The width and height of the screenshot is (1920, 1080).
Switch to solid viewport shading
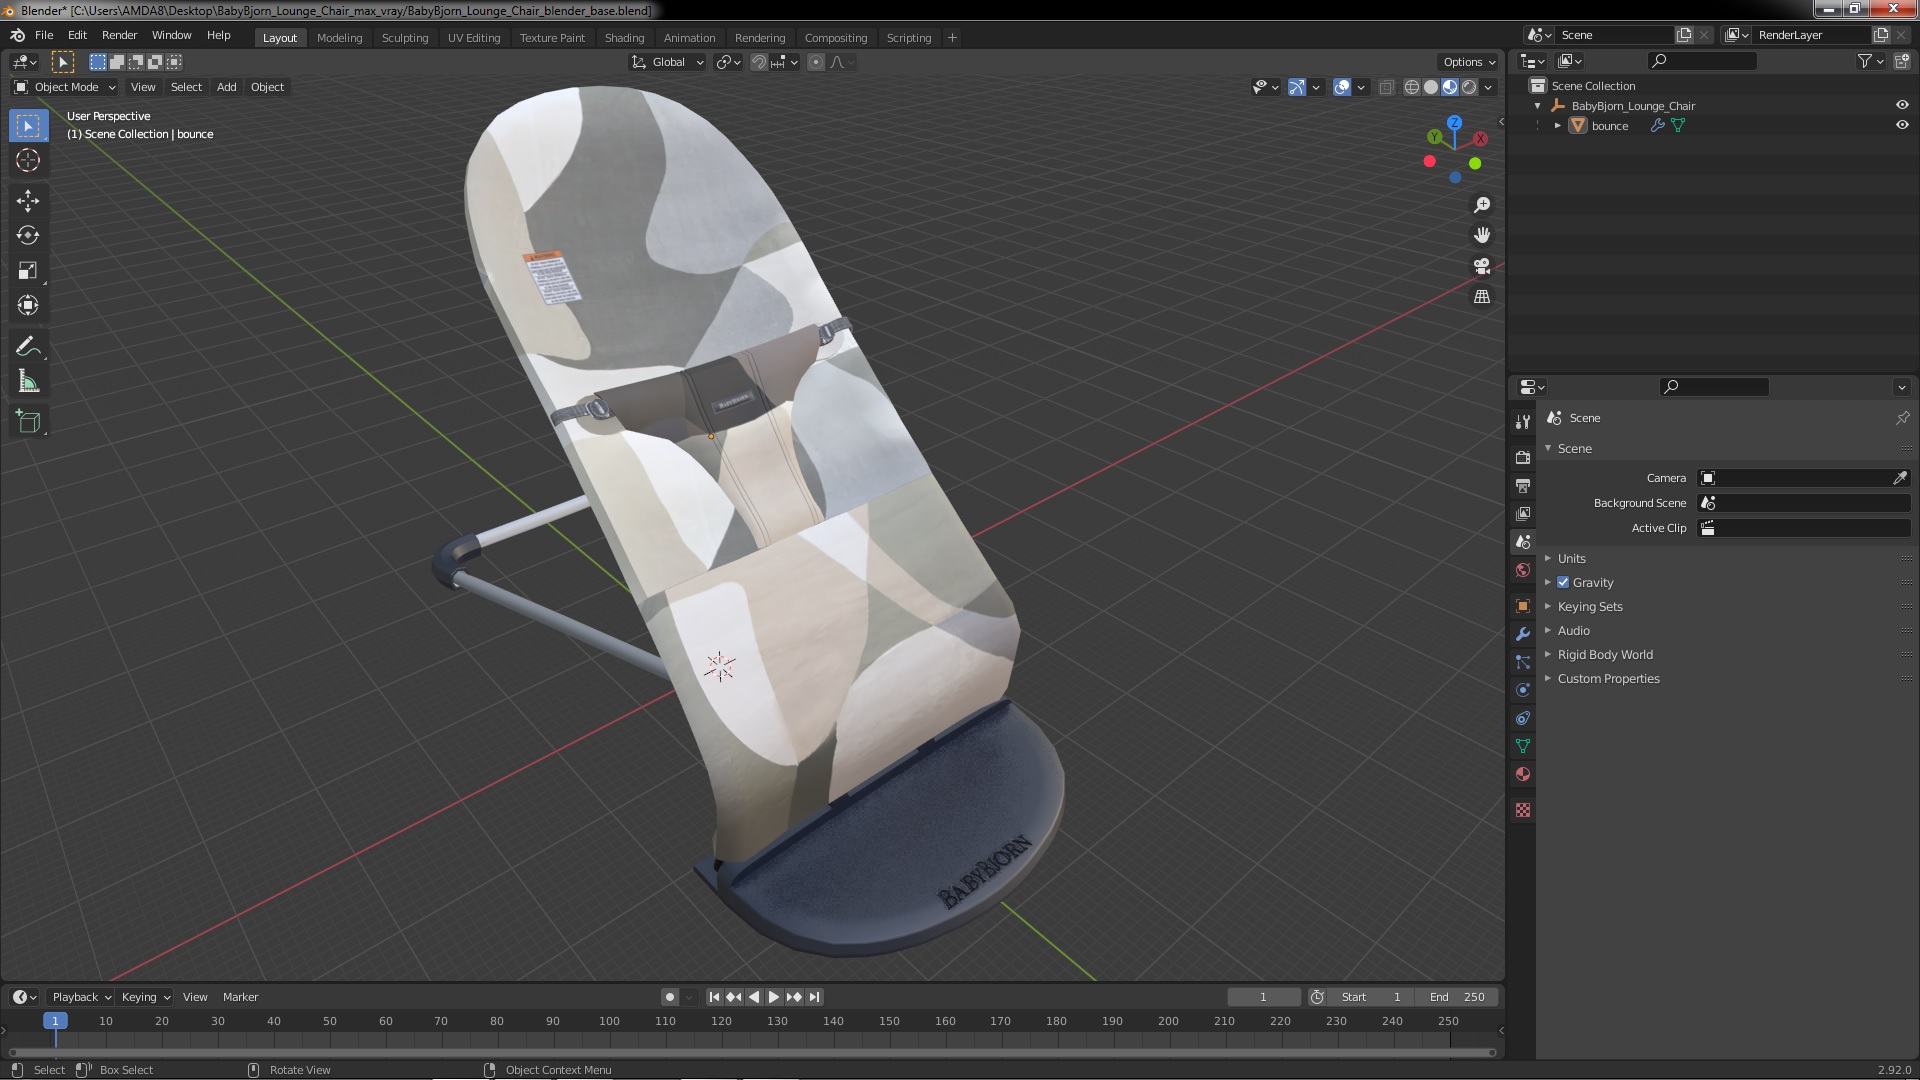tap(1431, 87)
